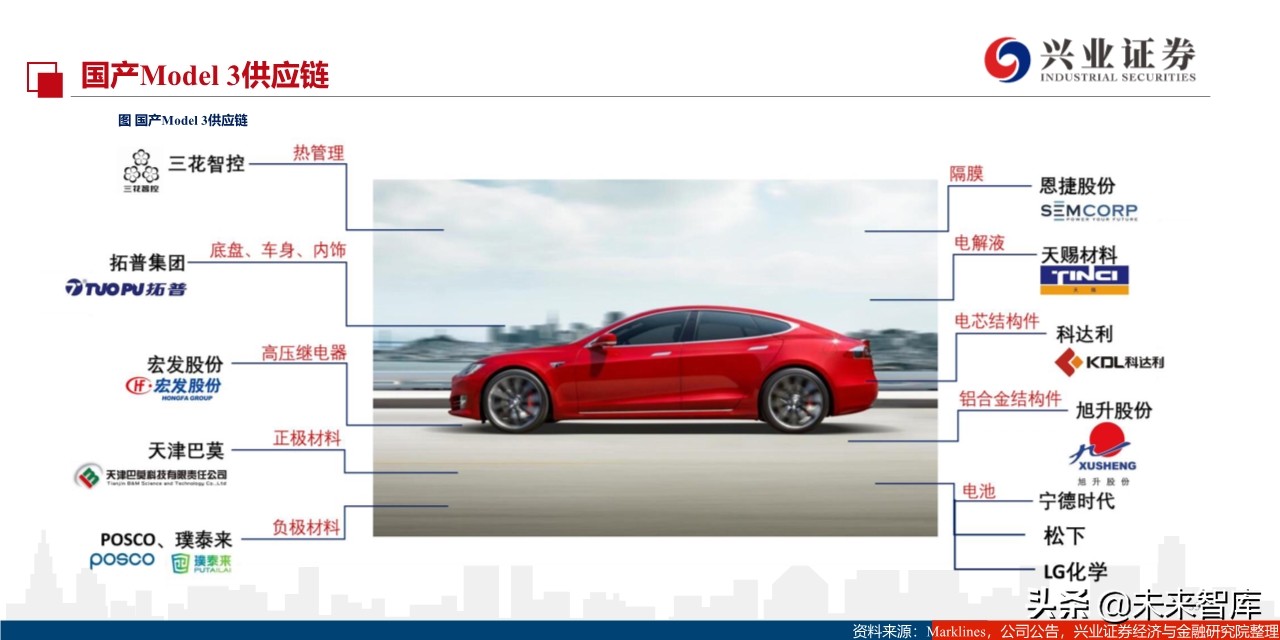Click the Hongfa 宏发股份 group logo

tap(173, 388)
